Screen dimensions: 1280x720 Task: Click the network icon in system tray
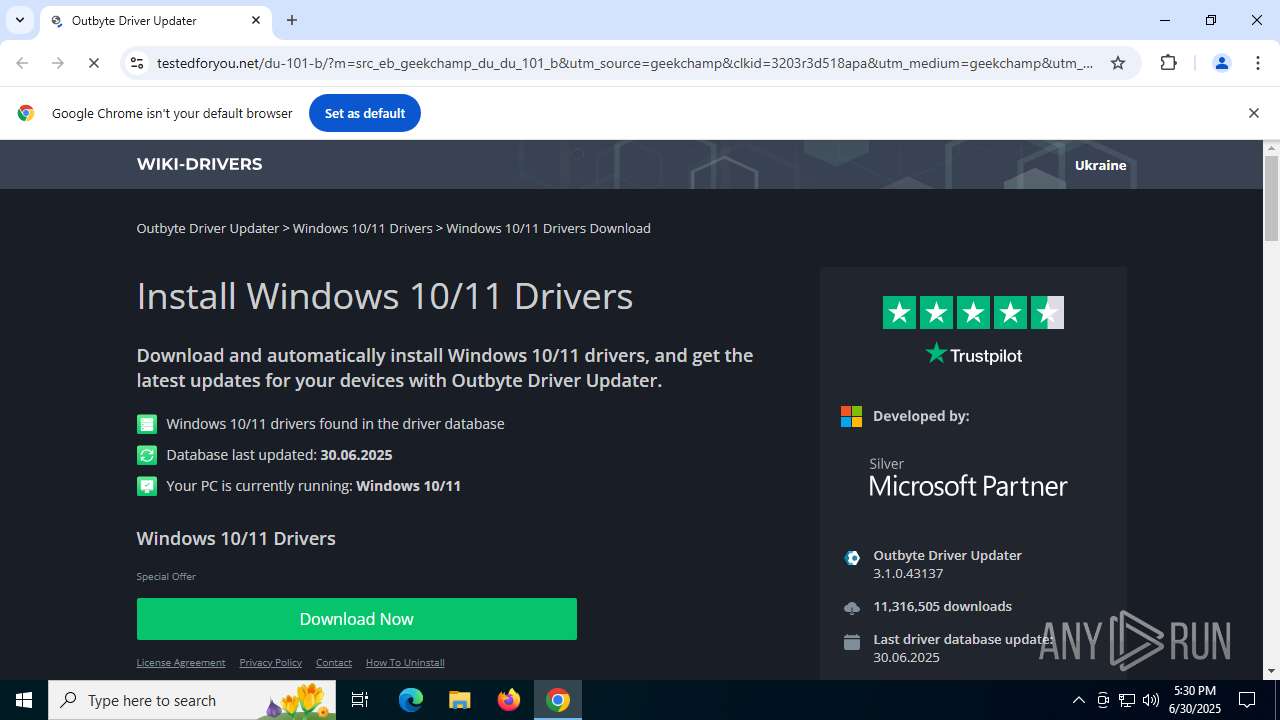1127,700
